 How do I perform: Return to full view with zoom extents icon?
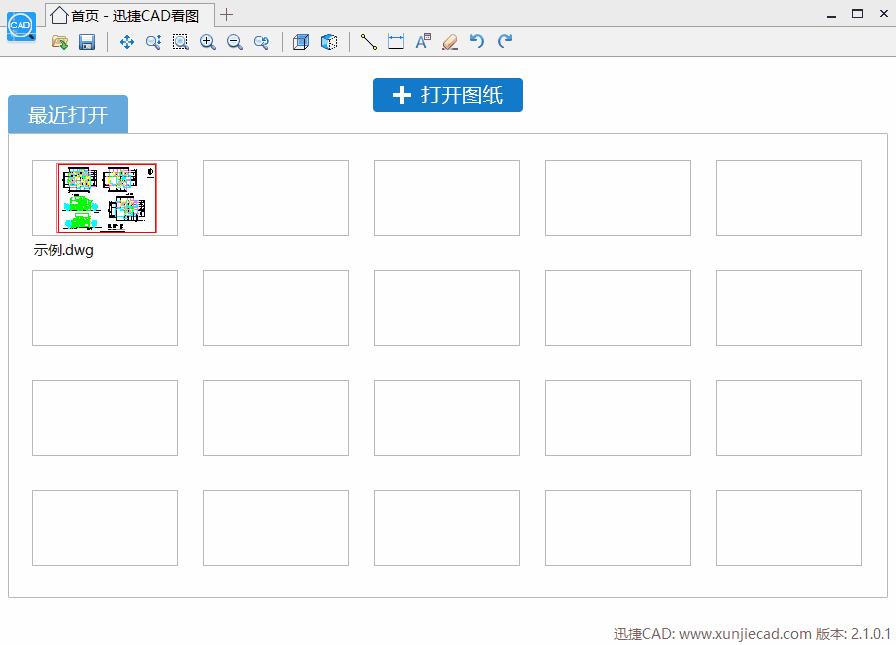pos(261,42)
